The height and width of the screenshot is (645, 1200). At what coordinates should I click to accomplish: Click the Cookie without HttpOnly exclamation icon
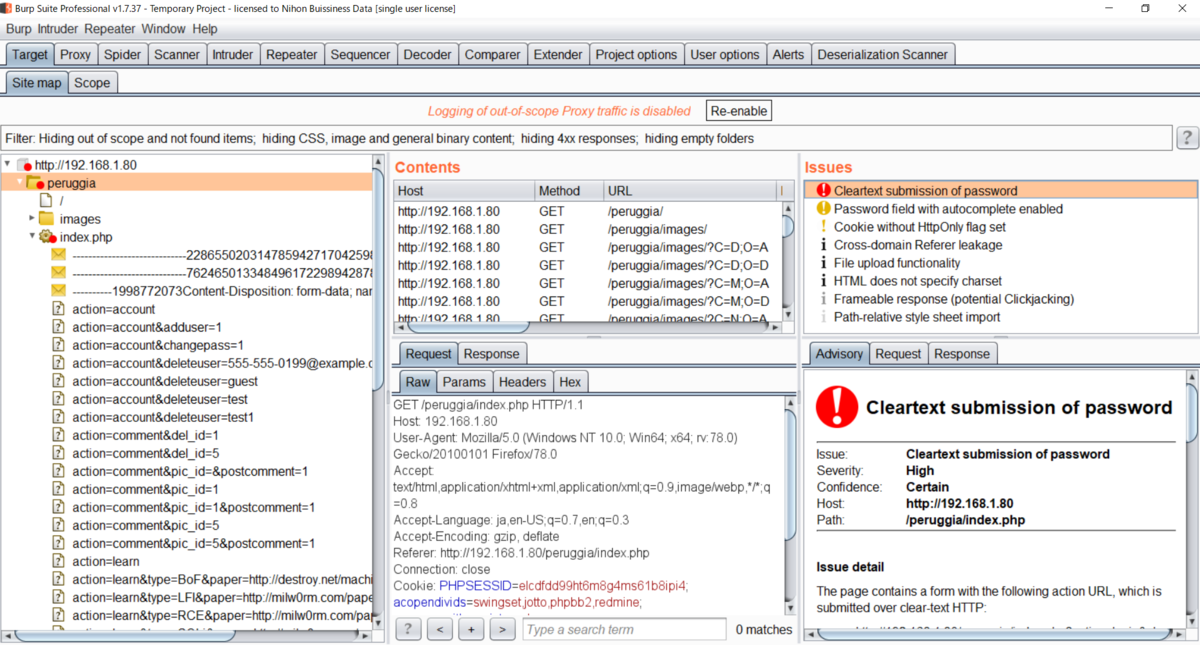coord(824,227)
